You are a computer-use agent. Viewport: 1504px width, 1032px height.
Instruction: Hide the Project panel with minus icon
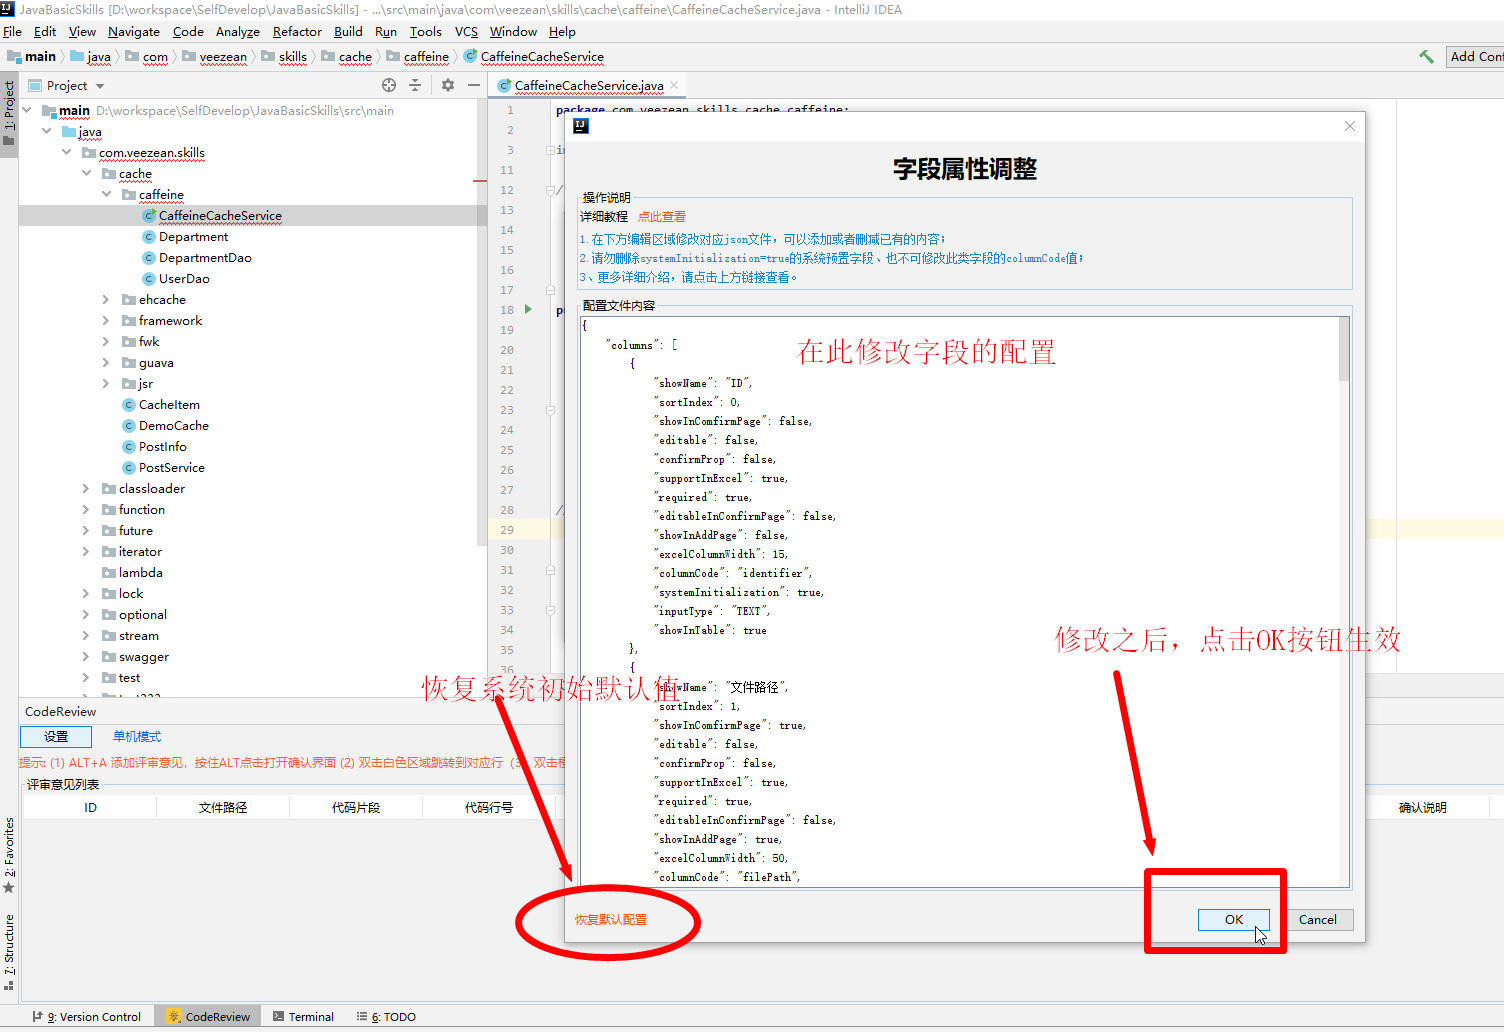tap(474, 86)
